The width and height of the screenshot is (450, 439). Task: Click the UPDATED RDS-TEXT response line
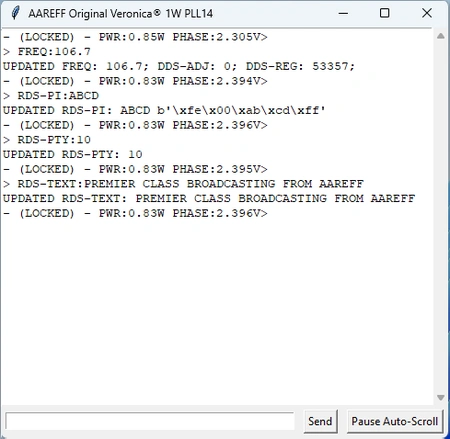pos(209,198)
